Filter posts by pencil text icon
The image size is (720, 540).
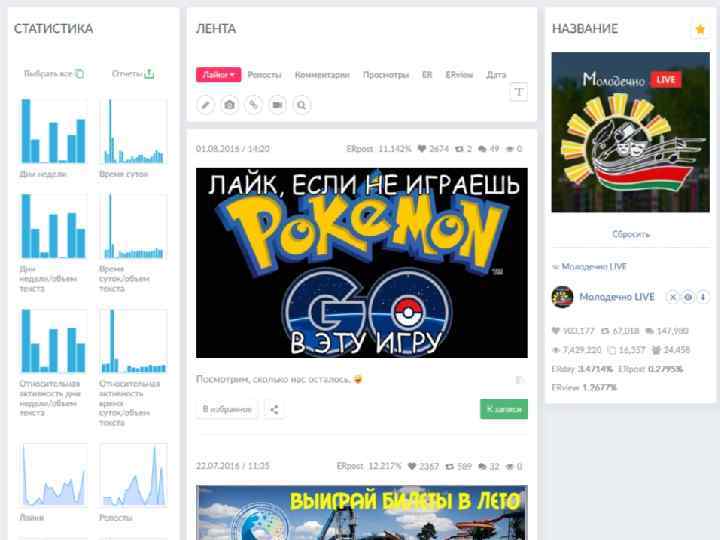click(x=206, y=105)
